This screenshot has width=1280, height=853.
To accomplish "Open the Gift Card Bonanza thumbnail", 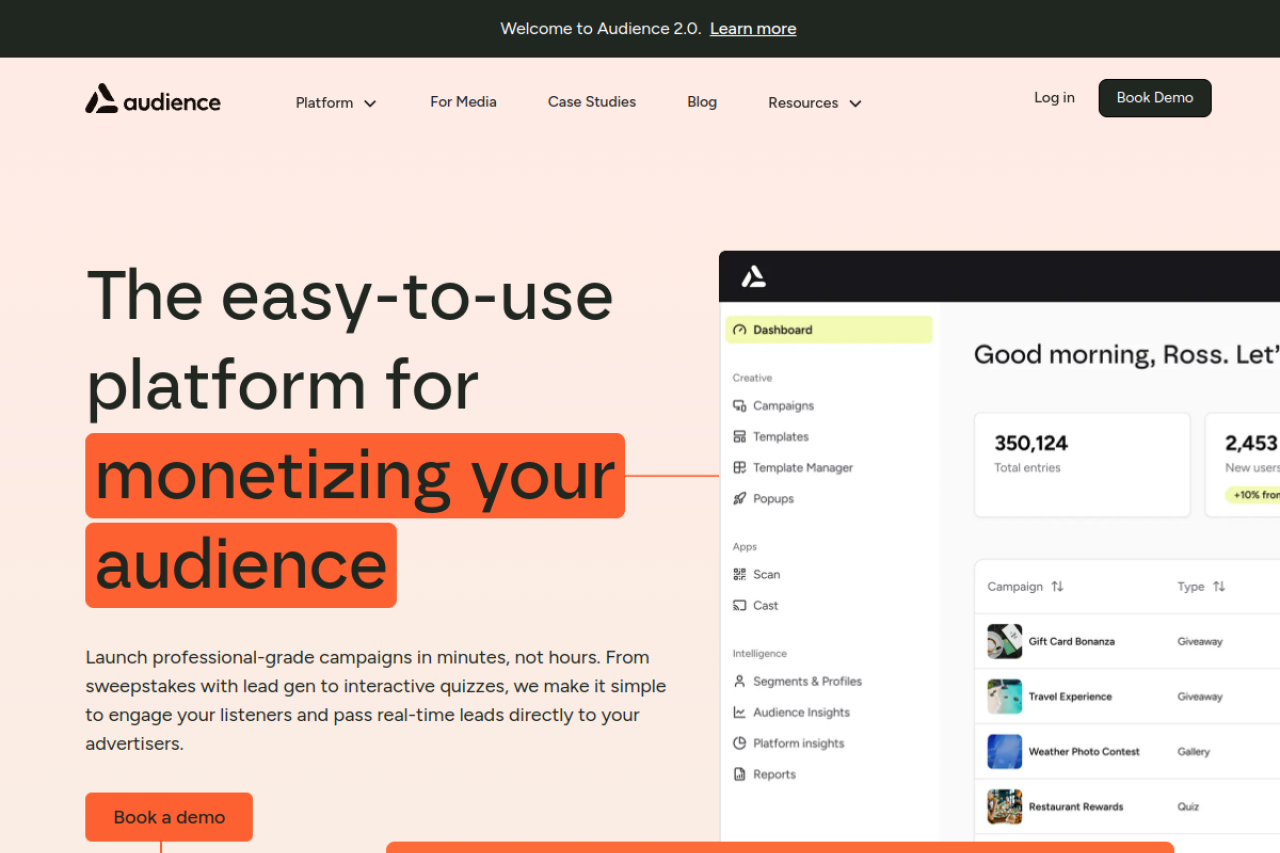I will click(x=1004, y=642).
